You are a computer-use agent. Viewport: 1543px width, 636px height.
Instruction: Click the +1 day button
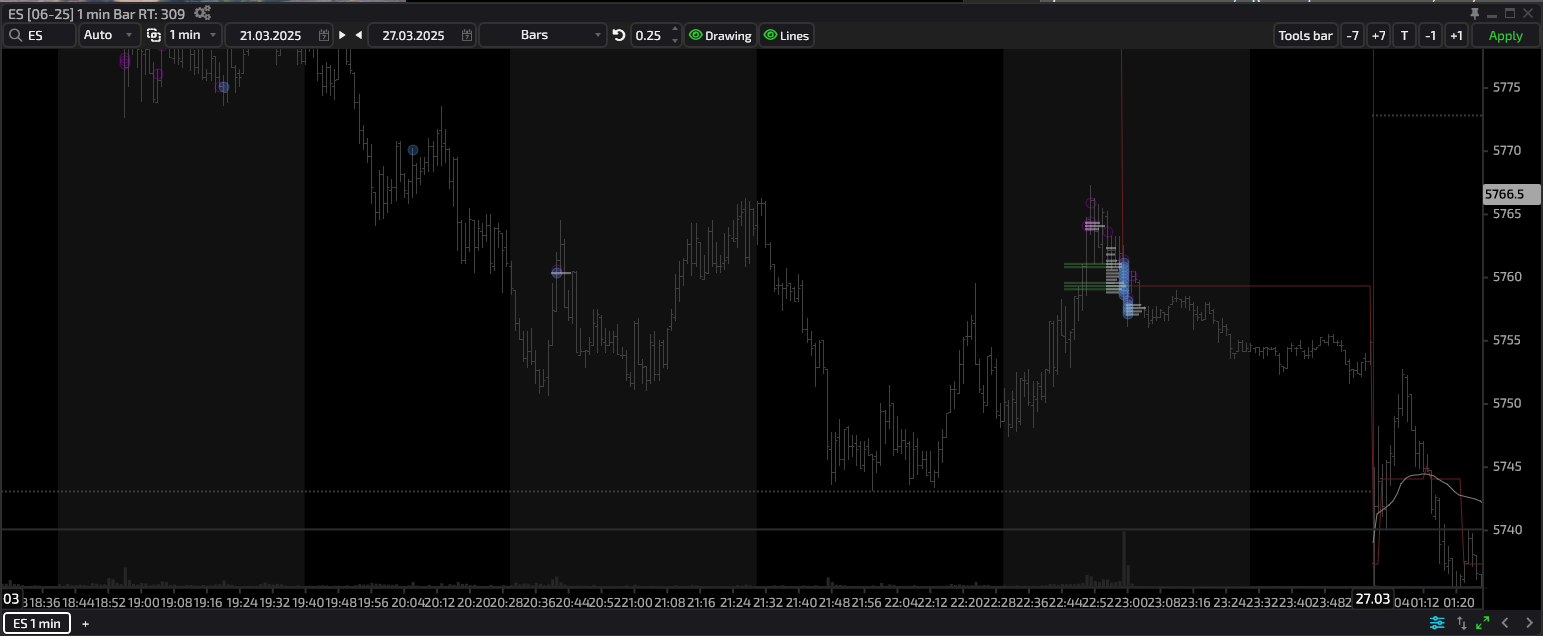point(1456,35)
